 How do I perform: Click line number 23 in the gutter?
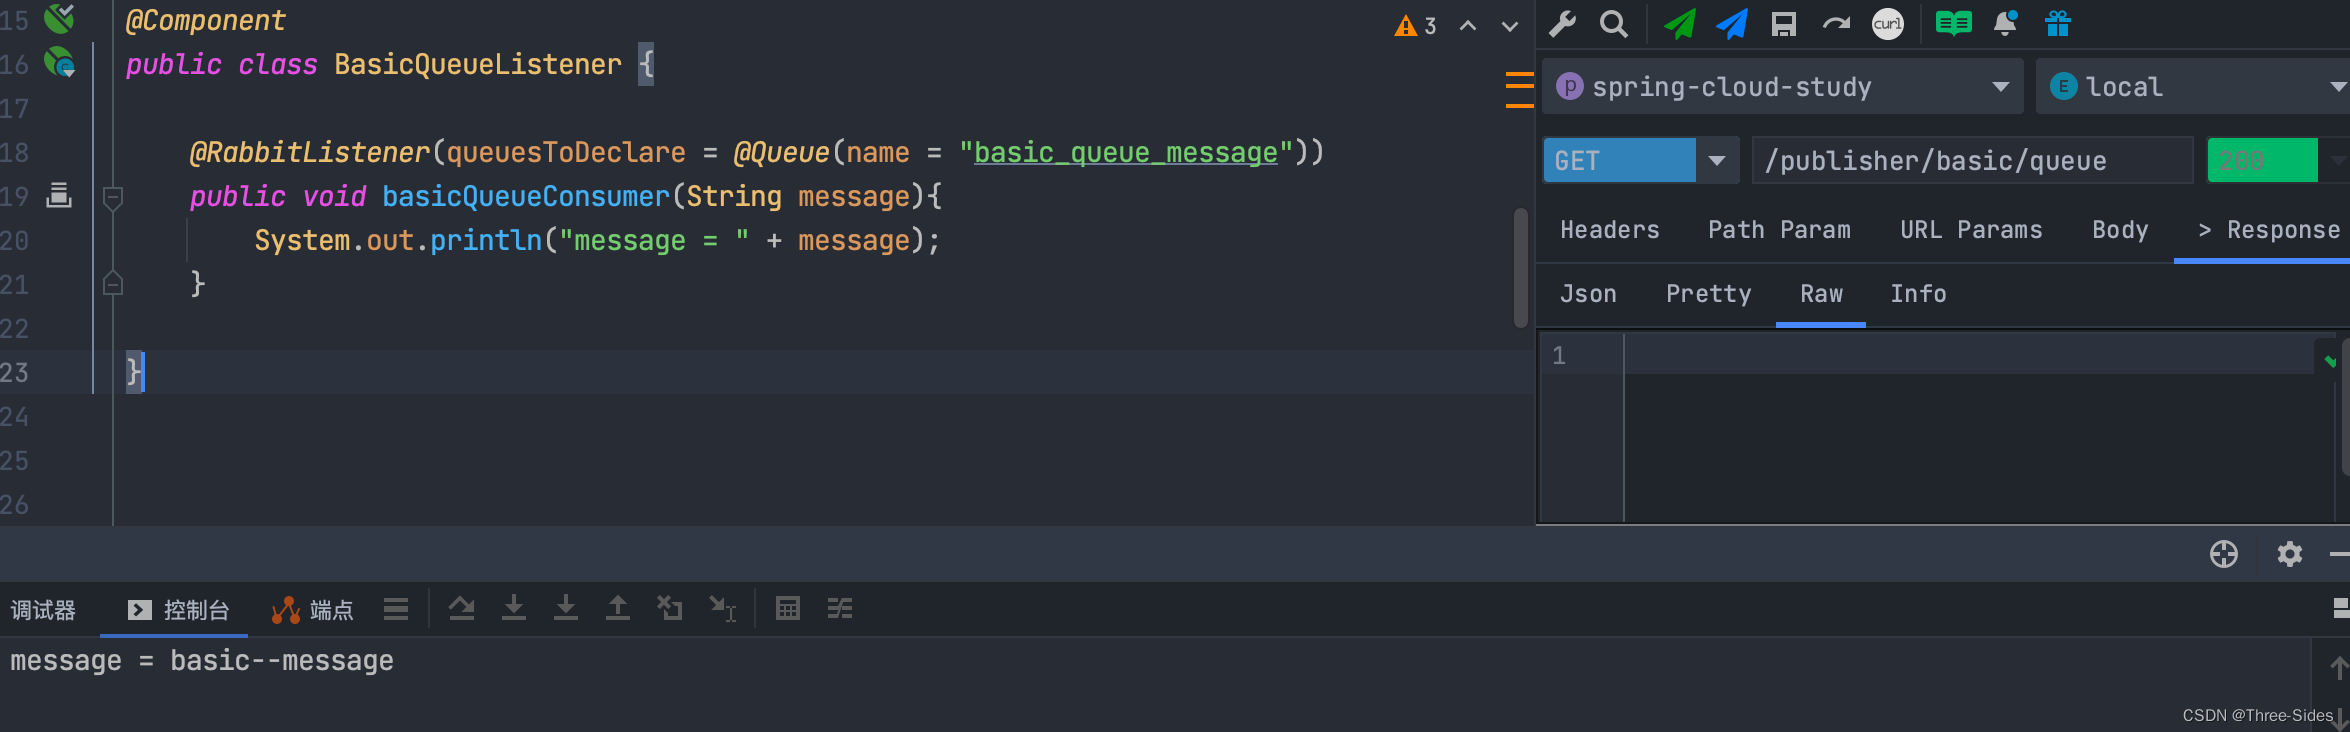[15, 373]
